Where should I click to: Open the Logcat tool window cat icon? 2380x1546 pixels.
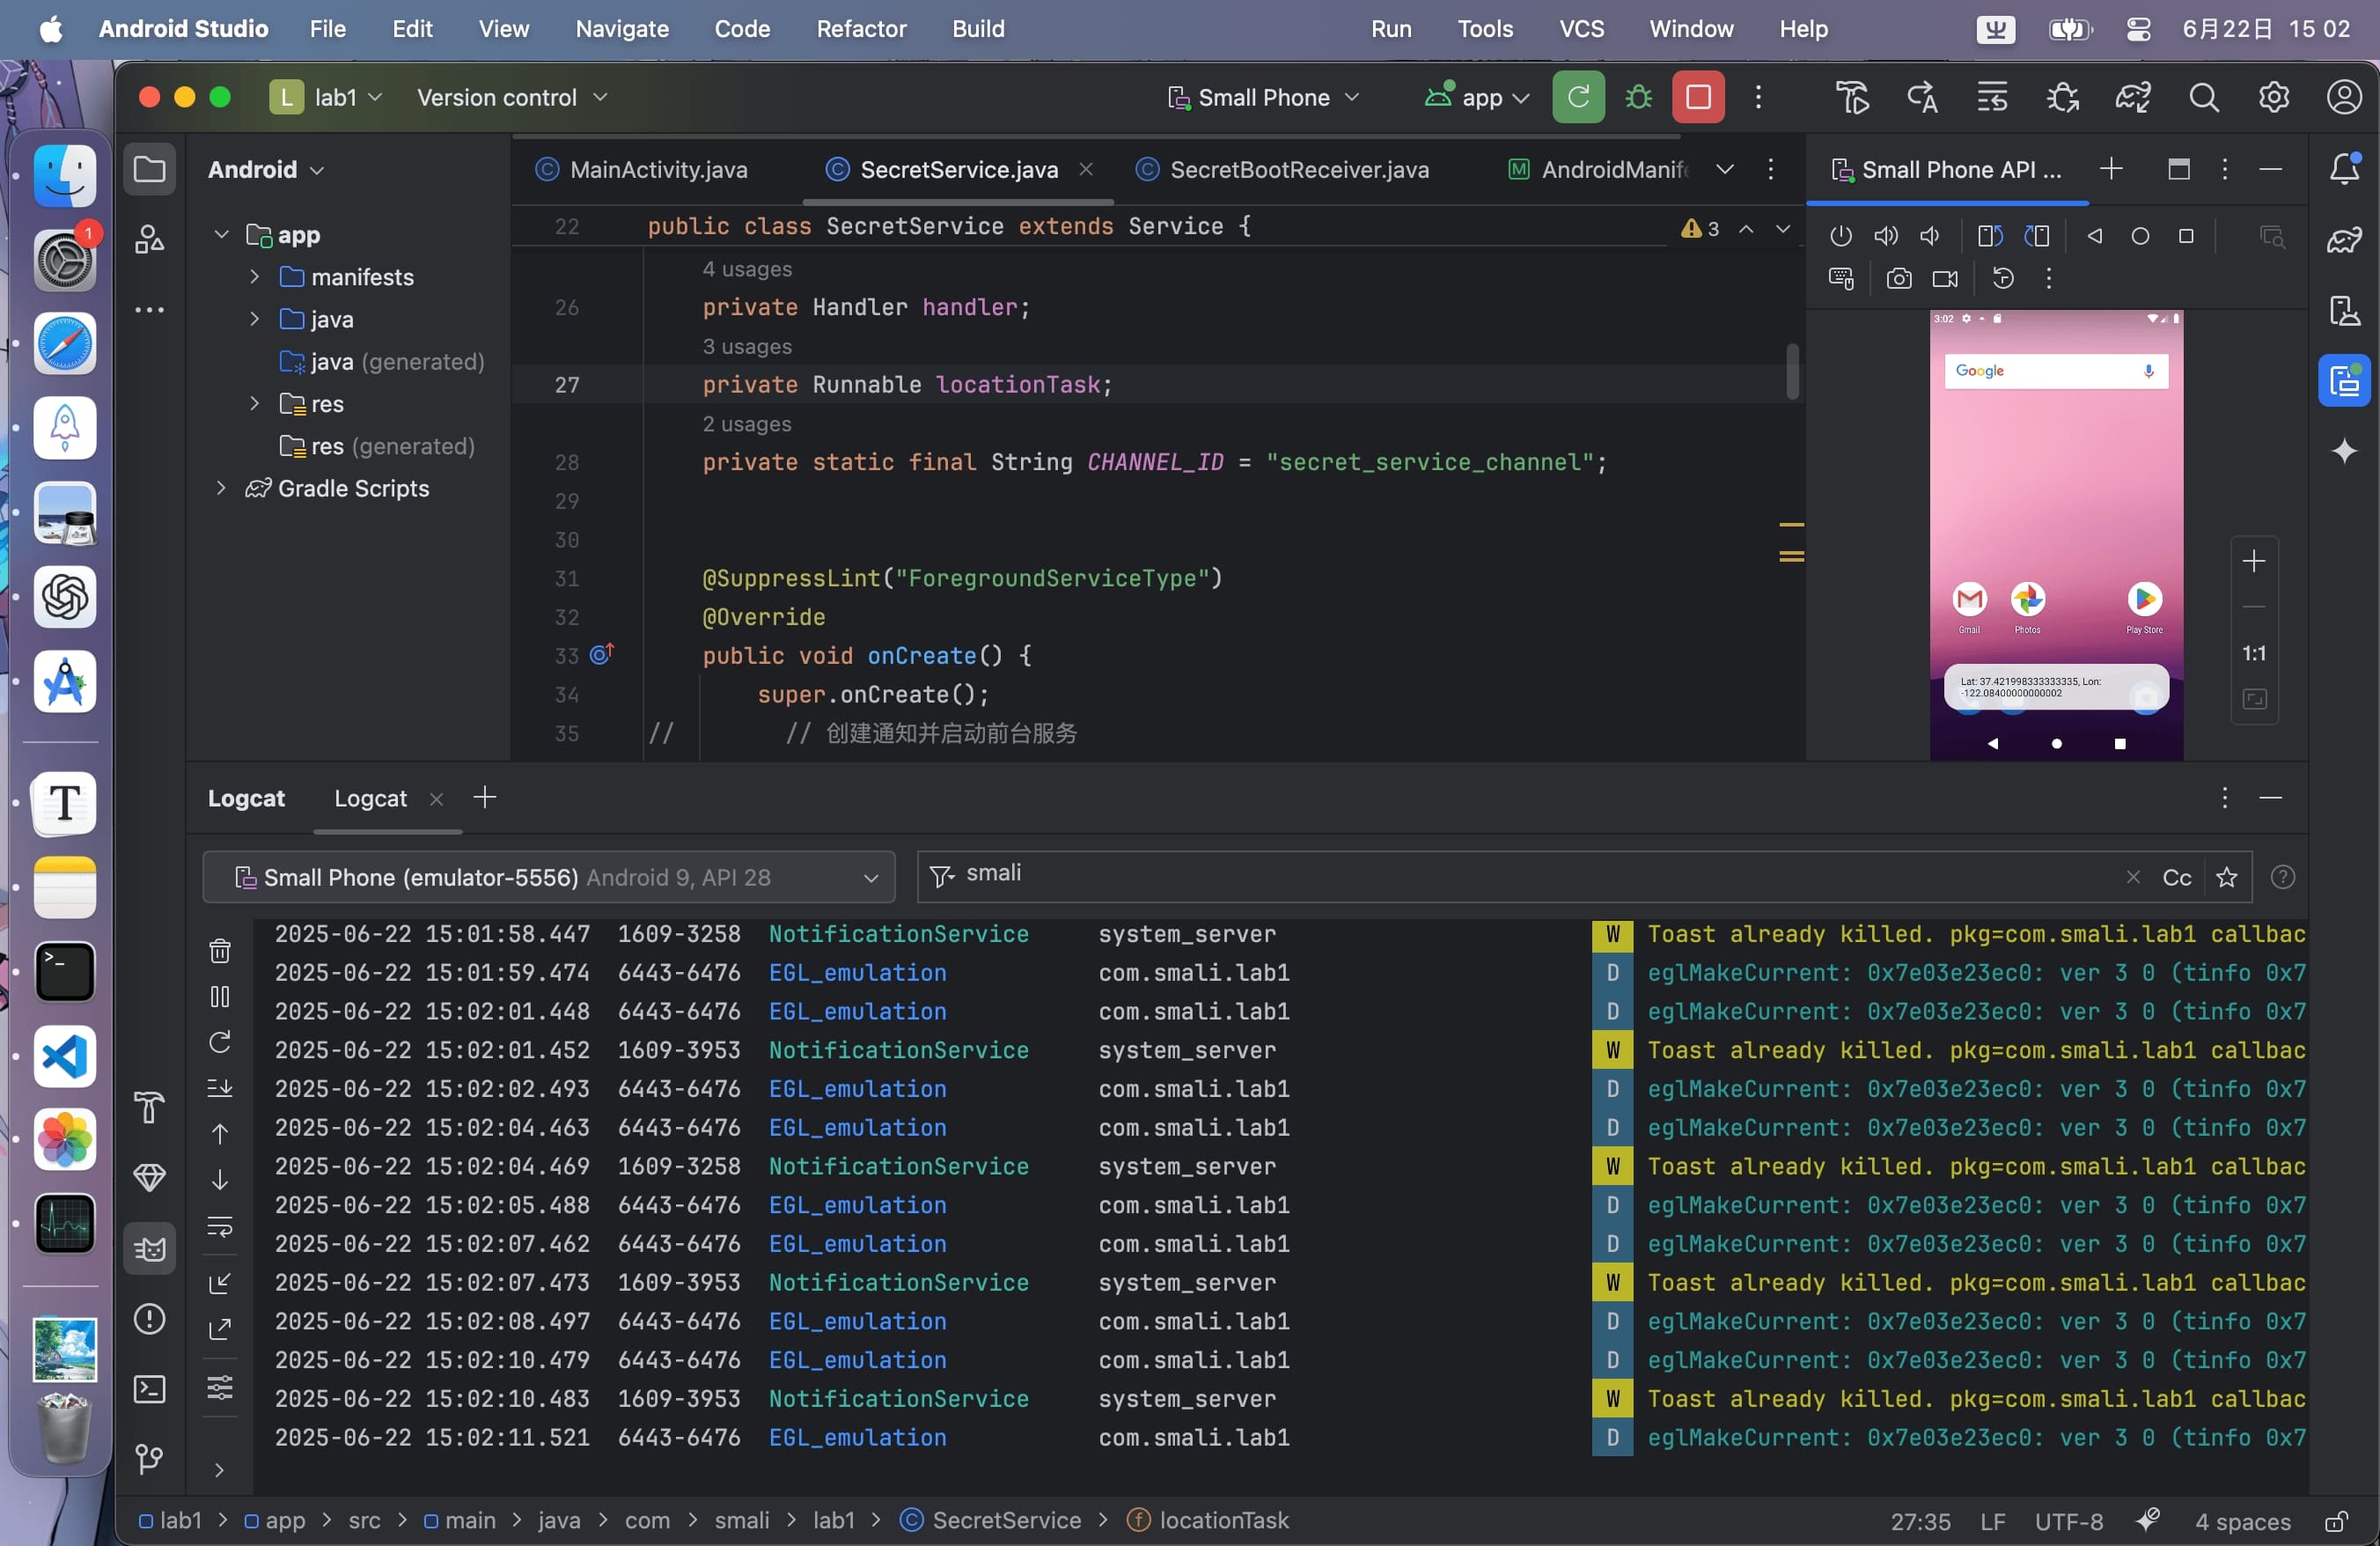tap(150, 1248)
